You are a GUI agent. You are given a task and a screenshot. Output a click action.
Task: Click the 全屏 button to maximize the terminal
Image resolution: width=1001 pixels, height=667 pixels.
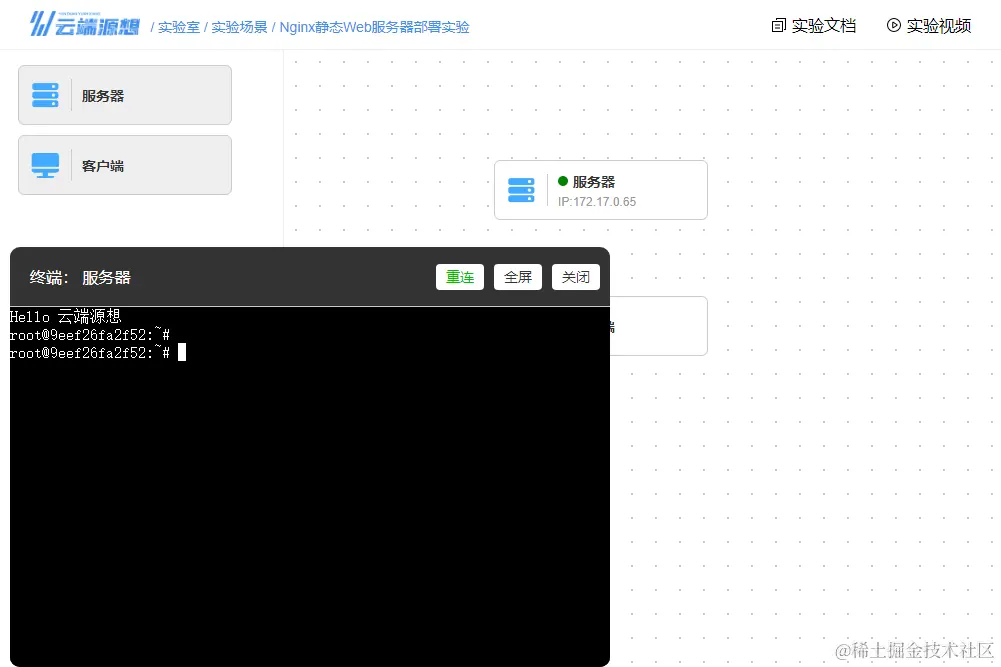pyautogui.click(x=518, y=277)
